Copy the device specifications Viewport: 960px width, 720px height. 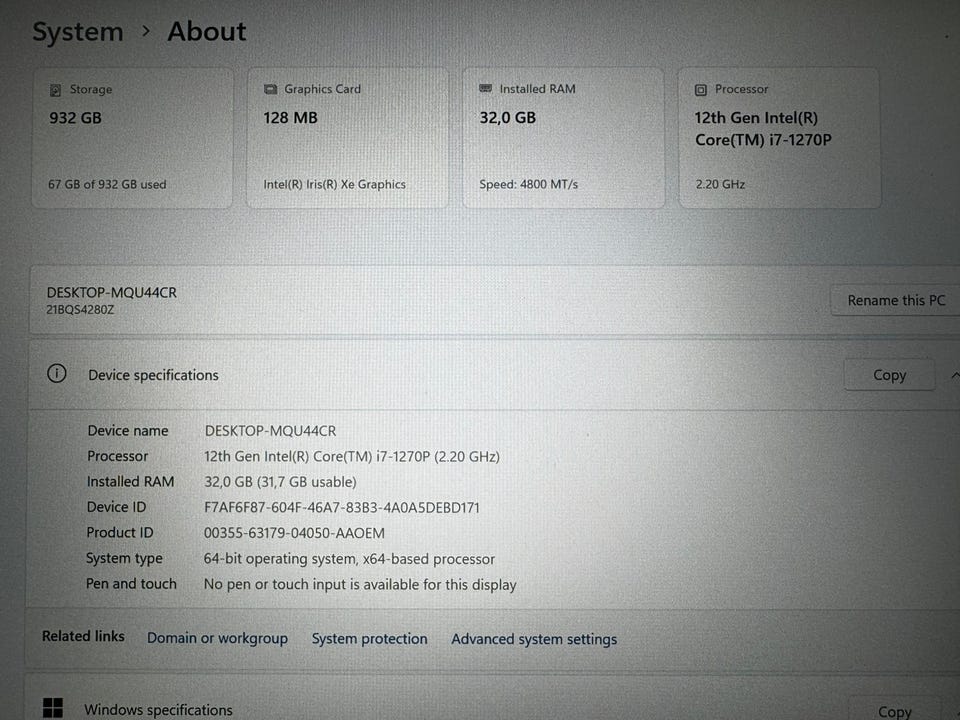point(889,375)
